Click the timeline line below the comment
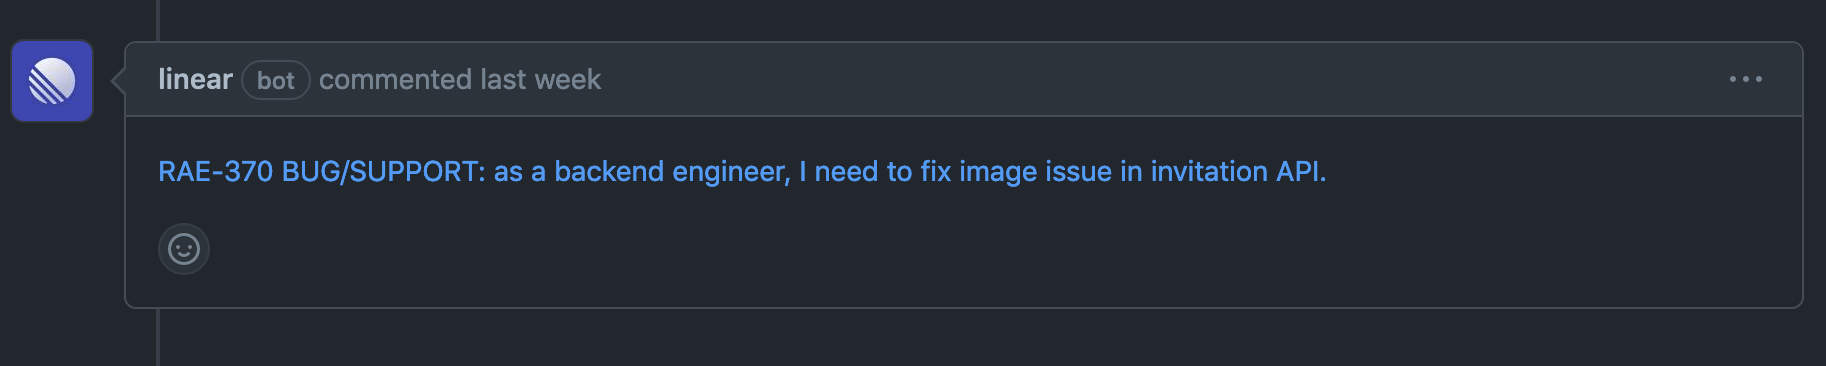The height and width of the screenshot is (366, 1826). (x=158, y=337)
